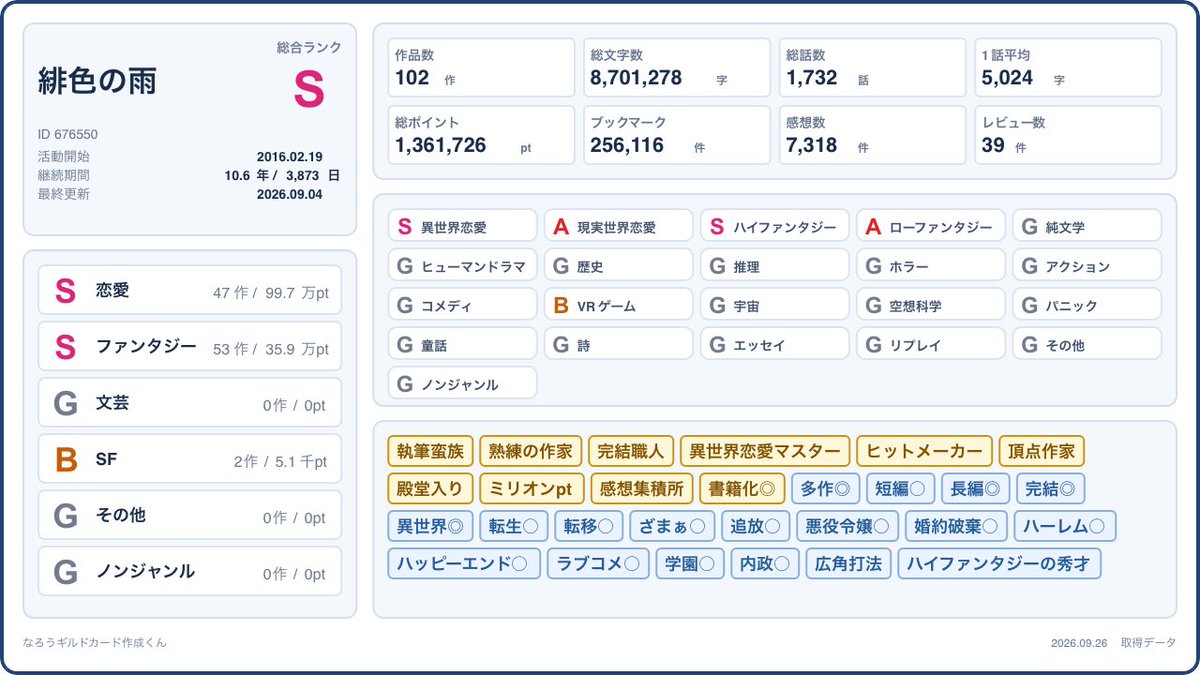Viewport: 1200px width, 675px height.
Task: Select the ヒットメーカー badge
Action: pyautogui.click(x=924, y=451)
